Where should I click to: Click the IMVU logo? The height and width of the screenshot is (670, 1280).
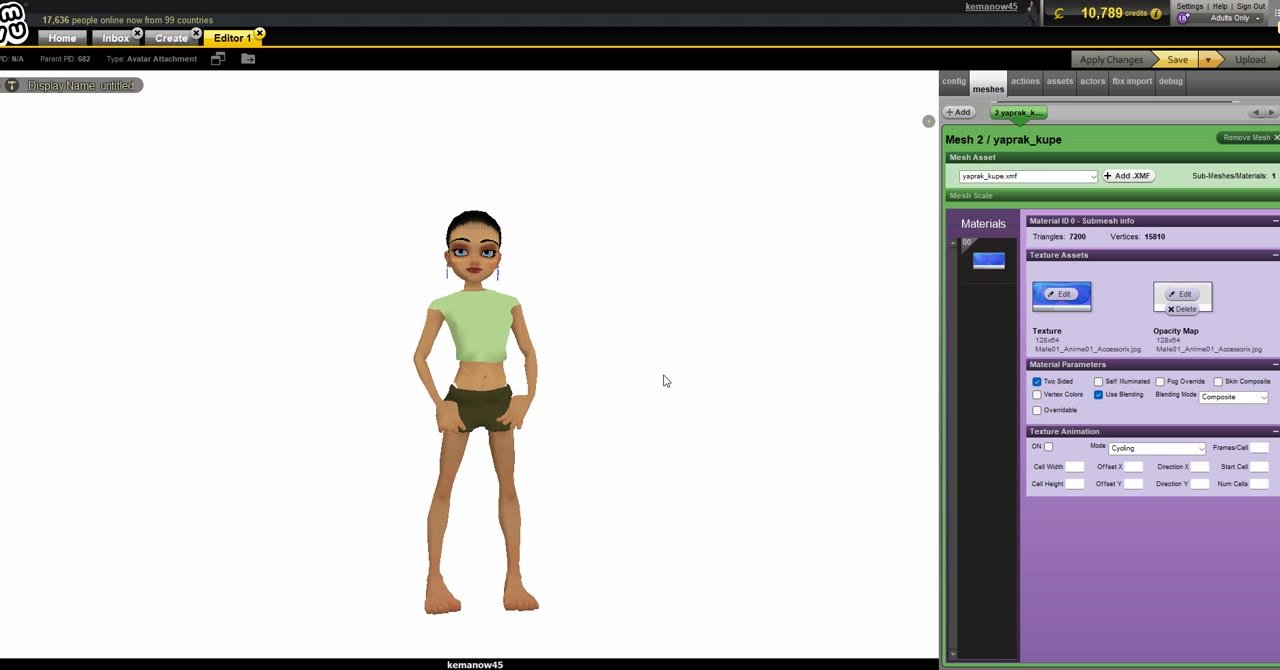click(14, 22)
